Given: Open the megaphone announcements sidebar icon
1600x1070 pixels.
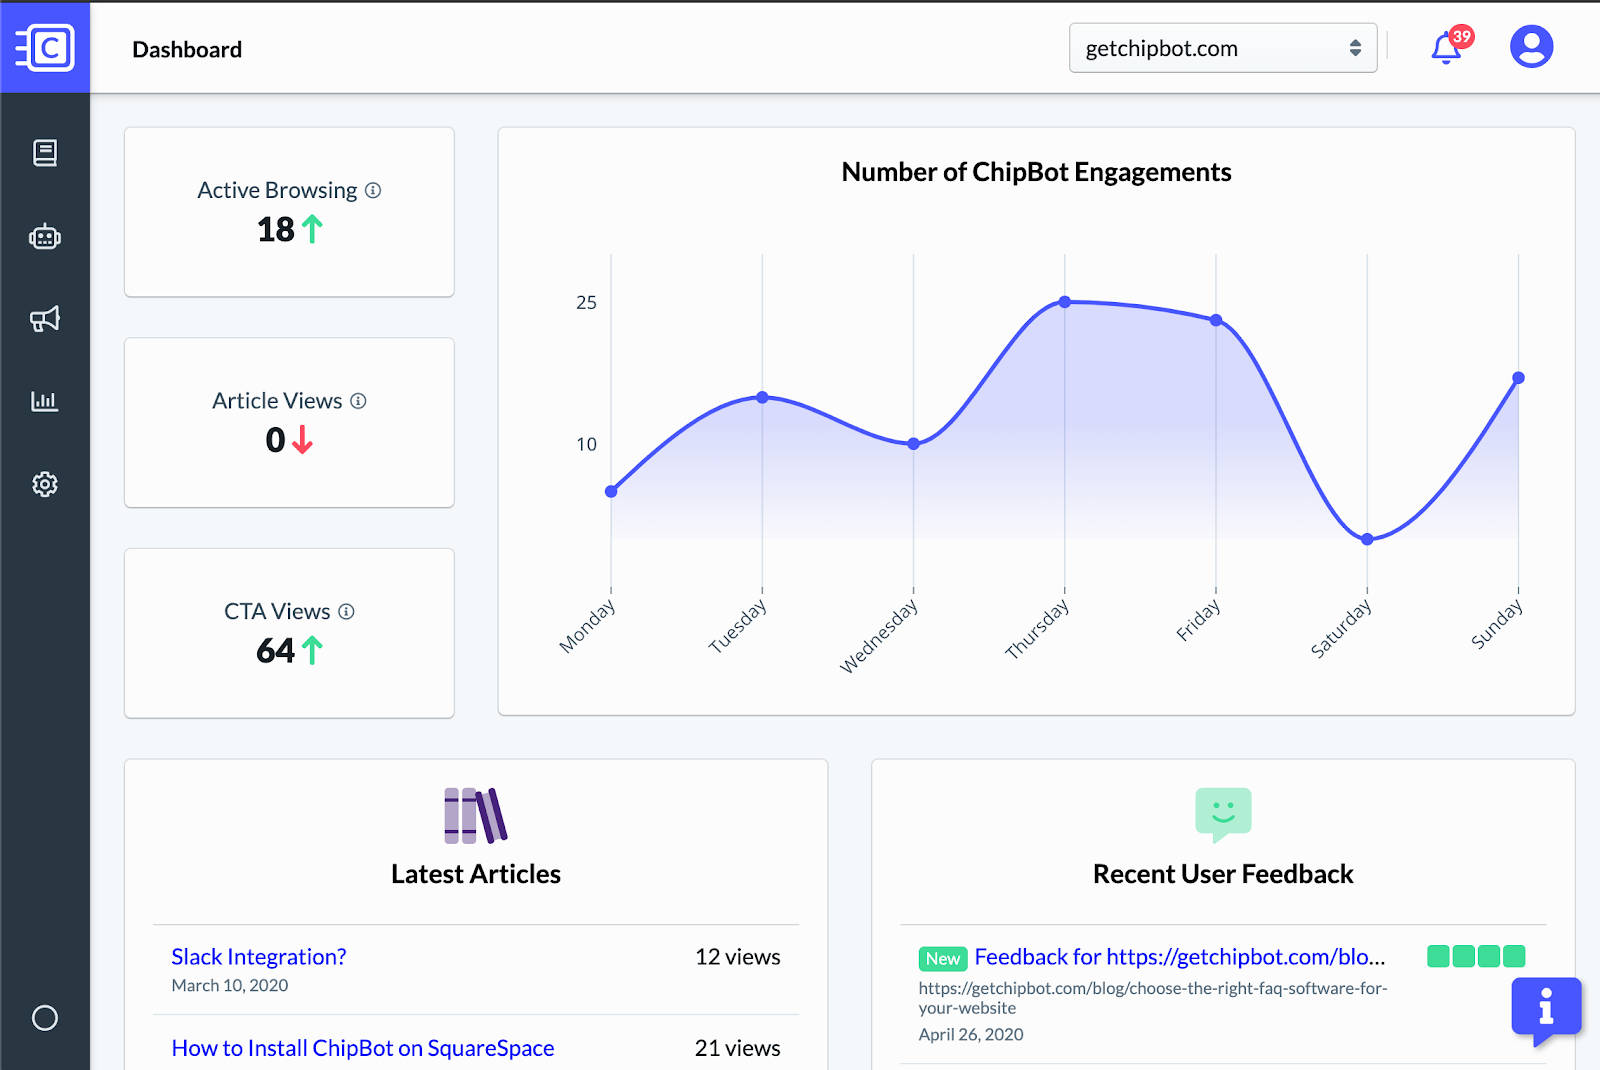Looking at the screenshot, I should tap(45, 319).
